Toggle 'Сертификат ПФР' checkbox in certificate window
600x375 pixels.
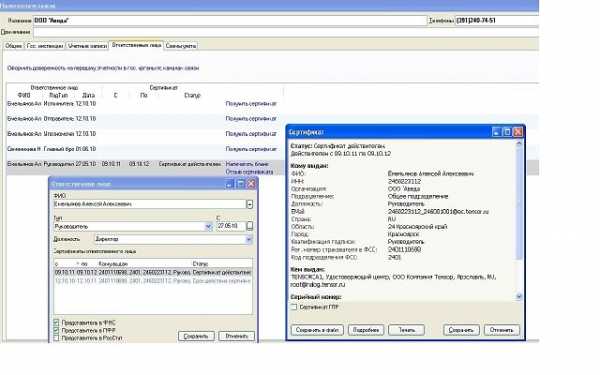tap(294, 307)
